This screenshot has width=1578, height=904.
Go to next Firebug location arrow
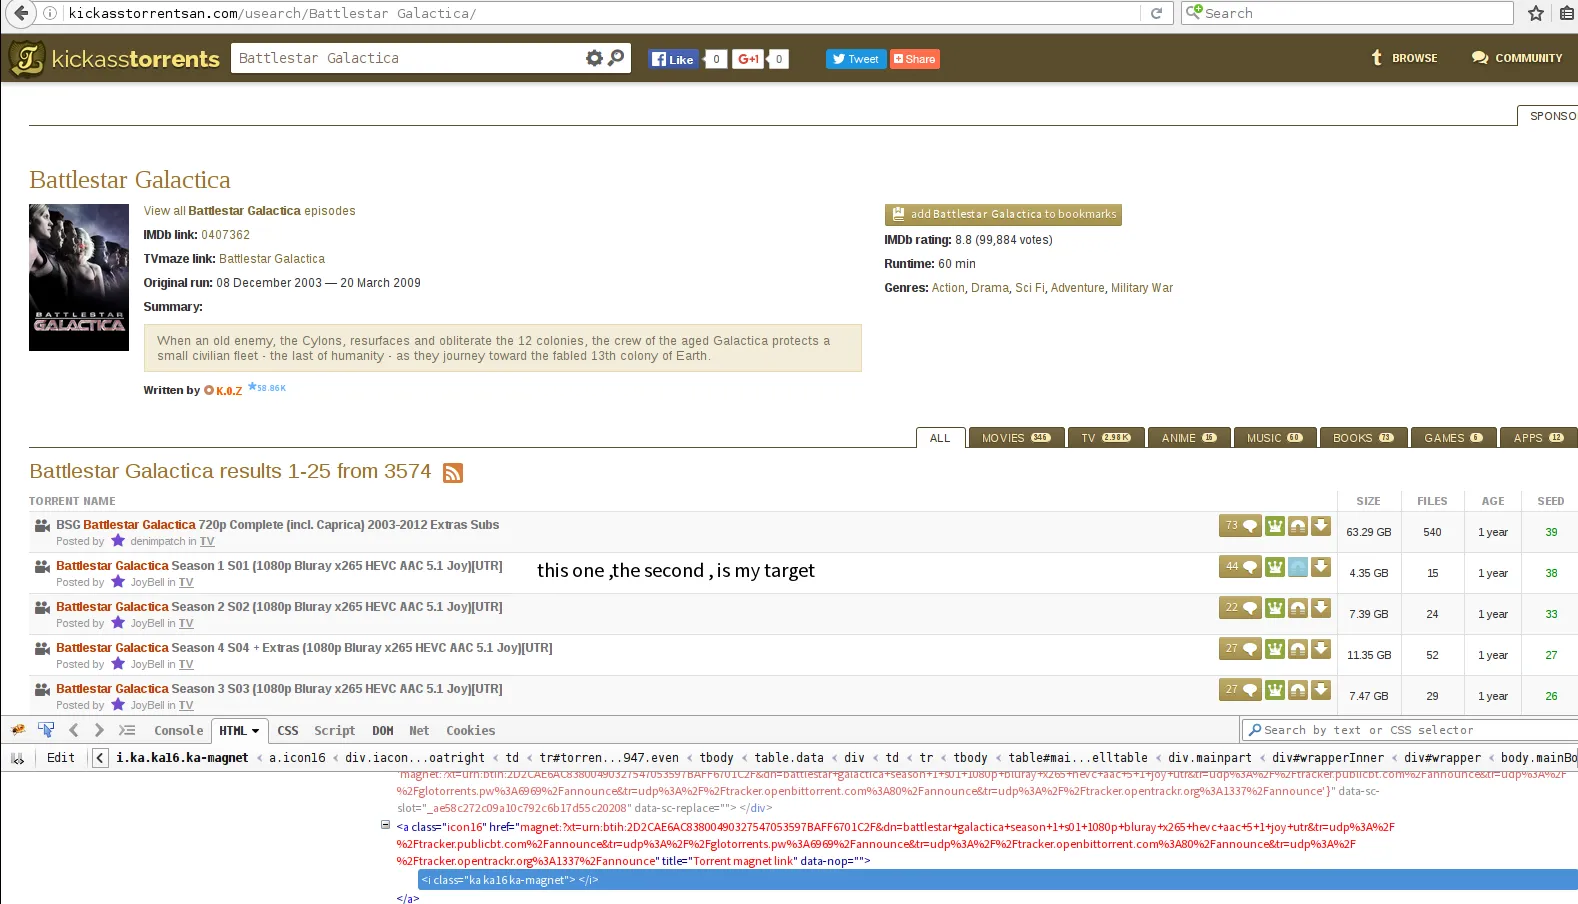pyautogui.click(x=99, y=730)
